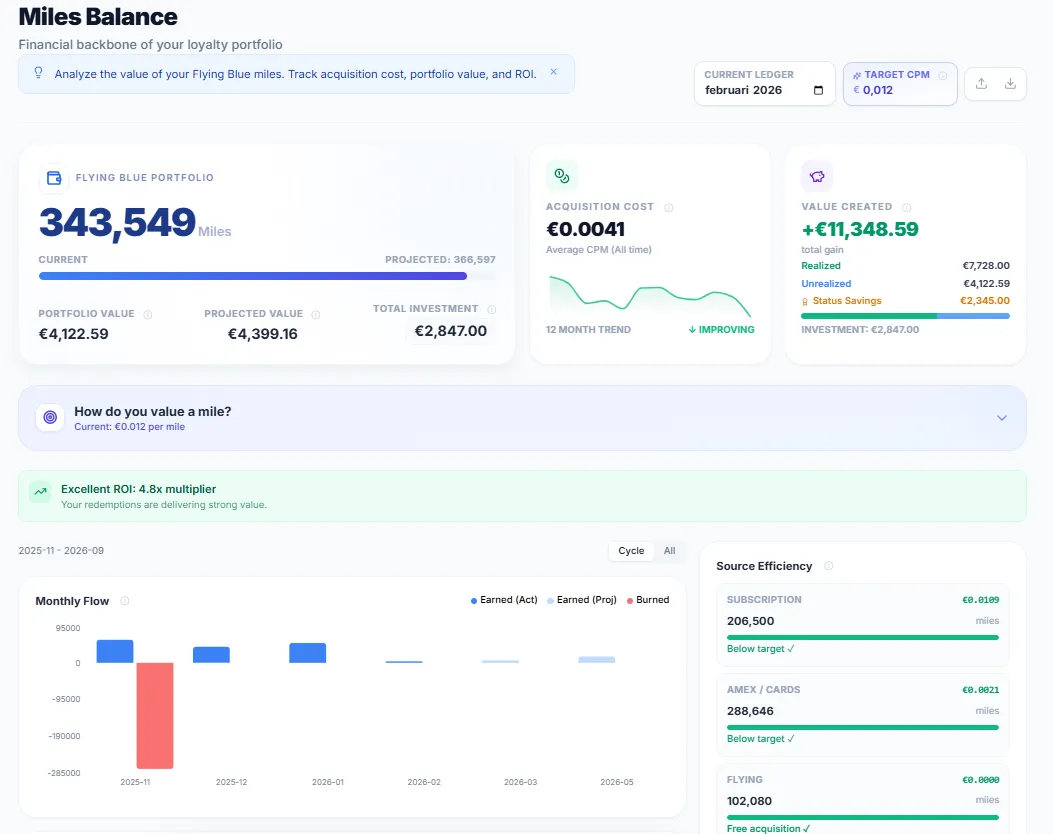Viewport: 1053px width, 834px height.
Task: Select the Cycle tab
Action: (x=630, y=551)
